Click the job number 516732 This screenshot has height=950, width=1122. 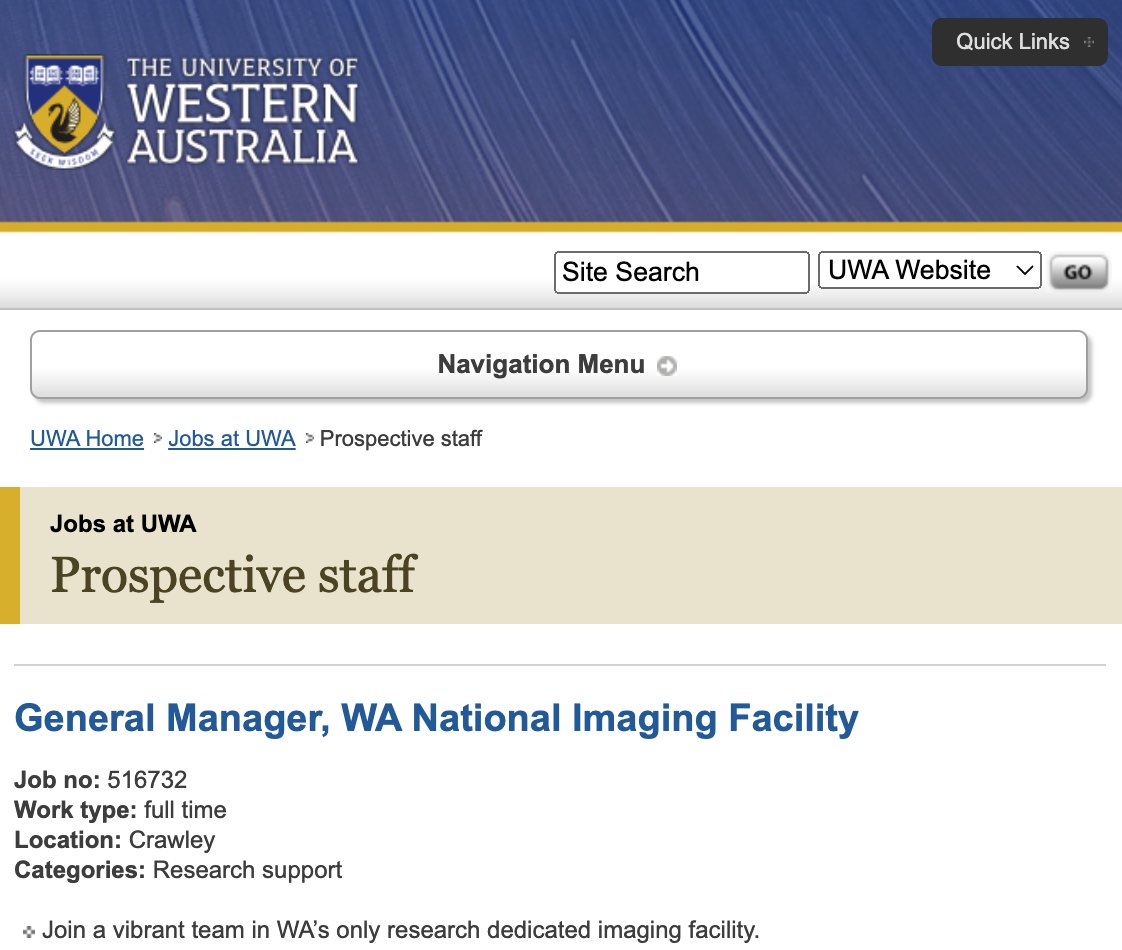(x=147, y=779)
